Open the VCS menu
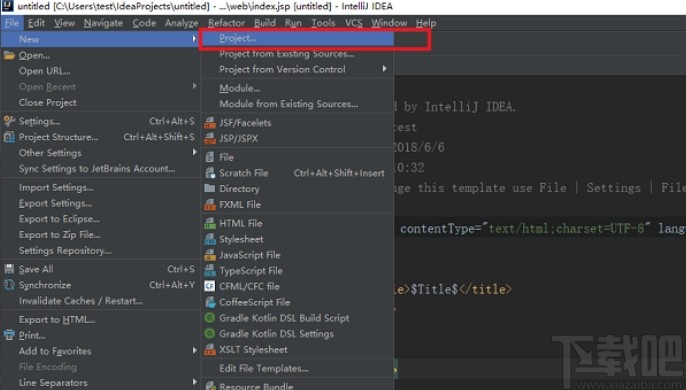 (354, 23)
